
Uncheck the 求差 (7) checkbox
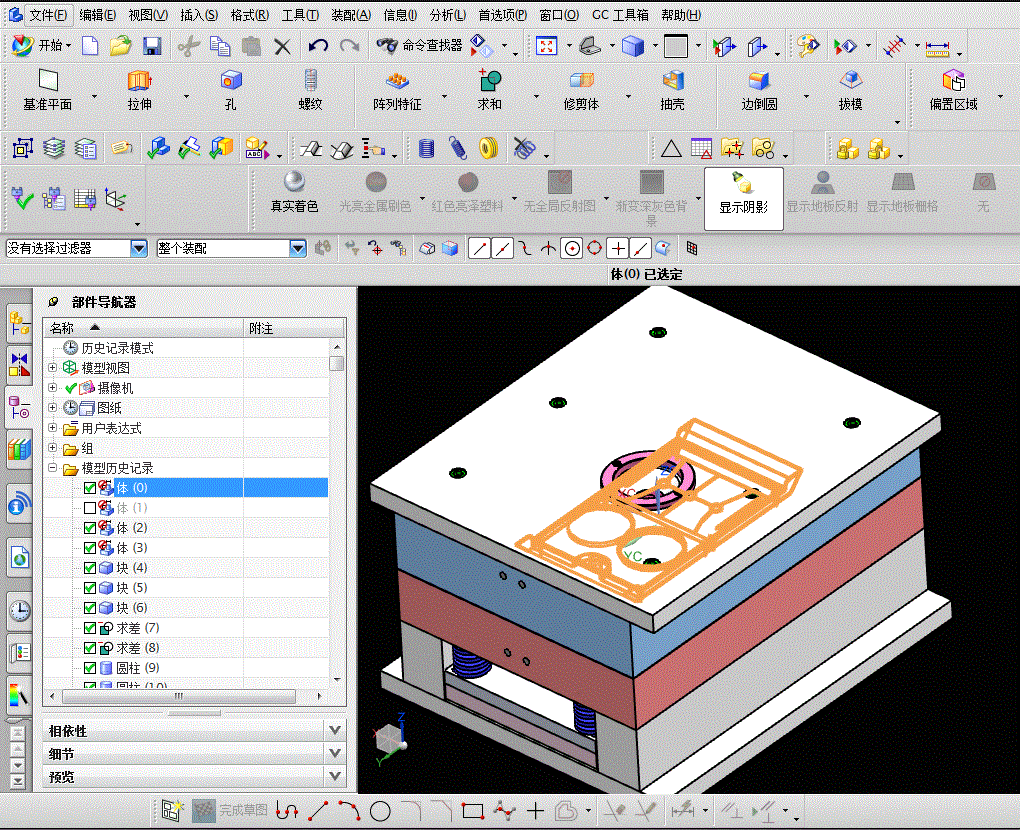click(90, 628)
